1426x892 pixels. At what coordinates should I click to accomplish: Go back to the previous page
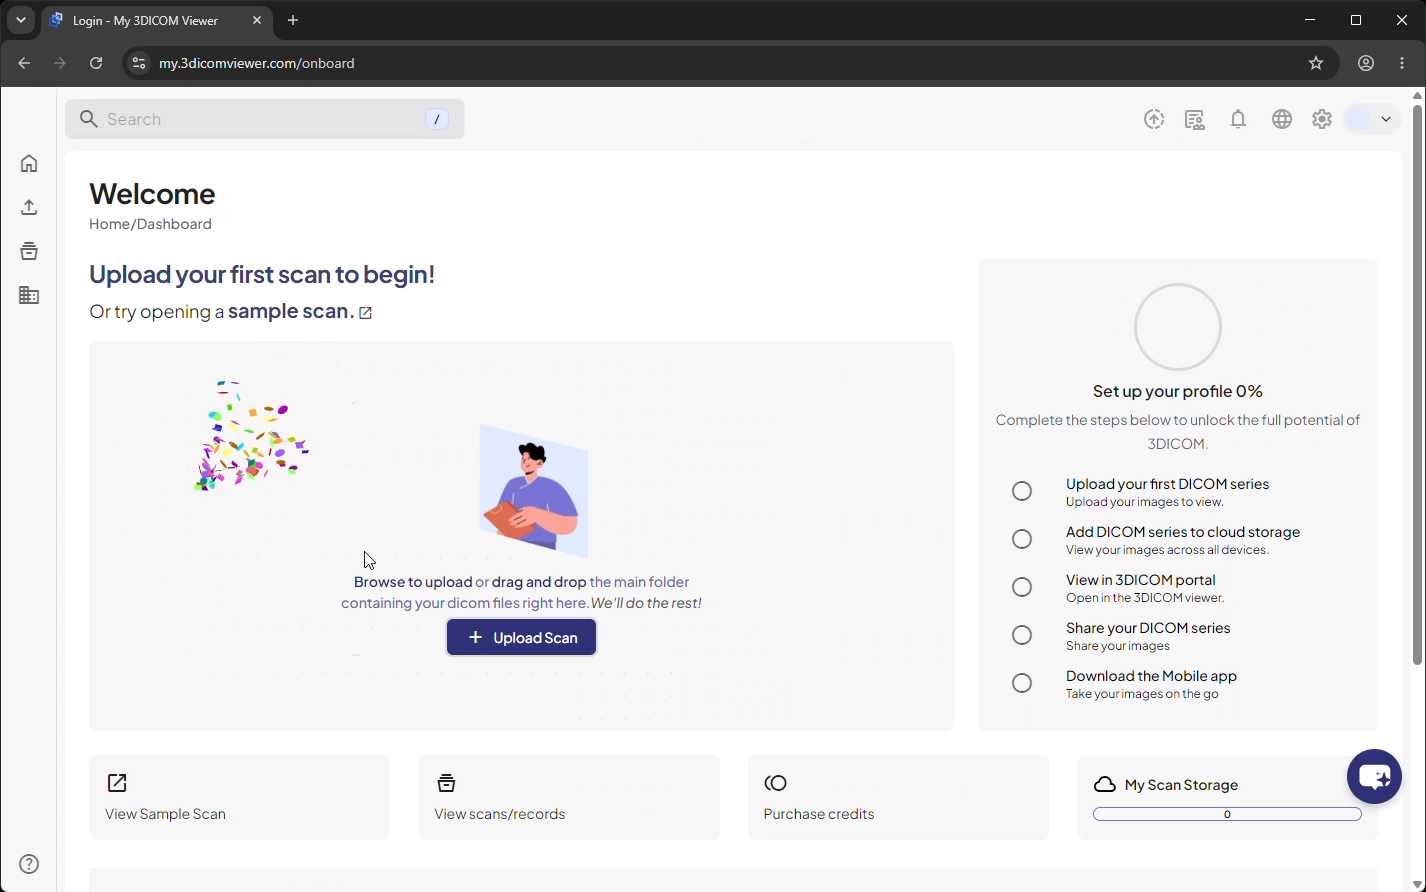[x=24, y=63]
